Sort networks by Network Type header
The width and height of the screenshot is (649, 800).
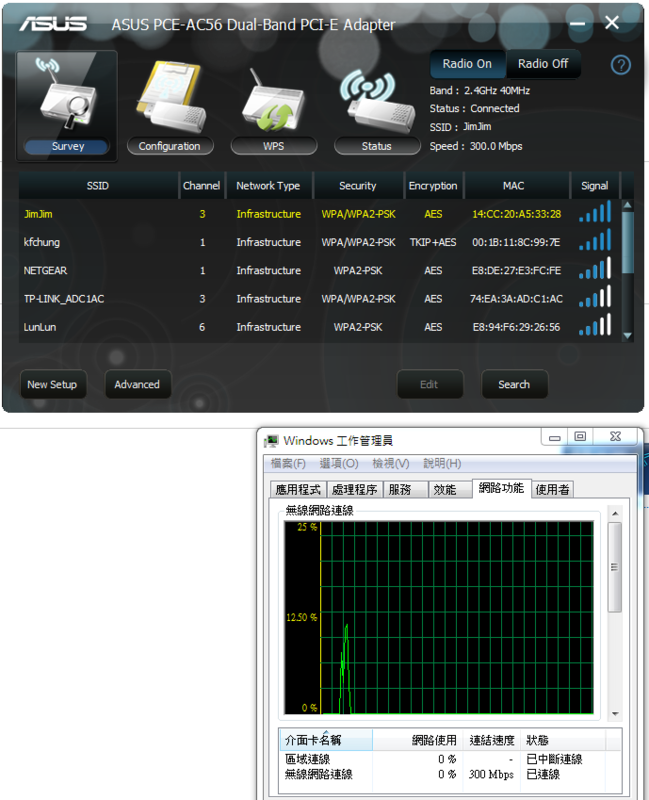point(268,186)
